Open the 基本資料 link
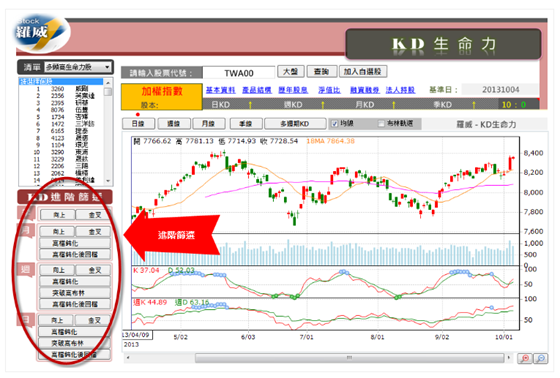Viewport: 560px width, 378px height. coord(221,90)
